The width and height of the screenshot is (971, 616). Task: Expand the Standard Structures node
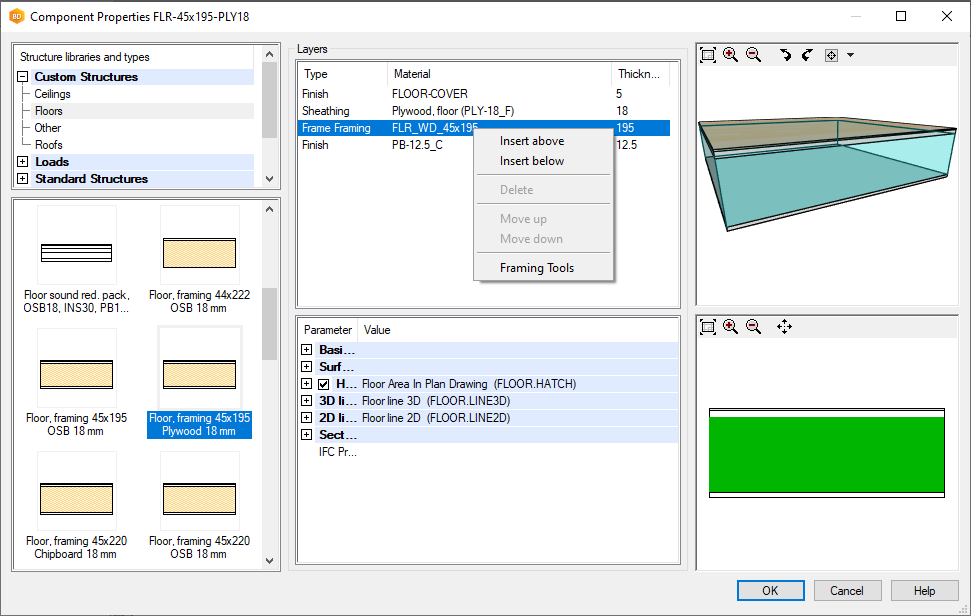coord(23,179)
